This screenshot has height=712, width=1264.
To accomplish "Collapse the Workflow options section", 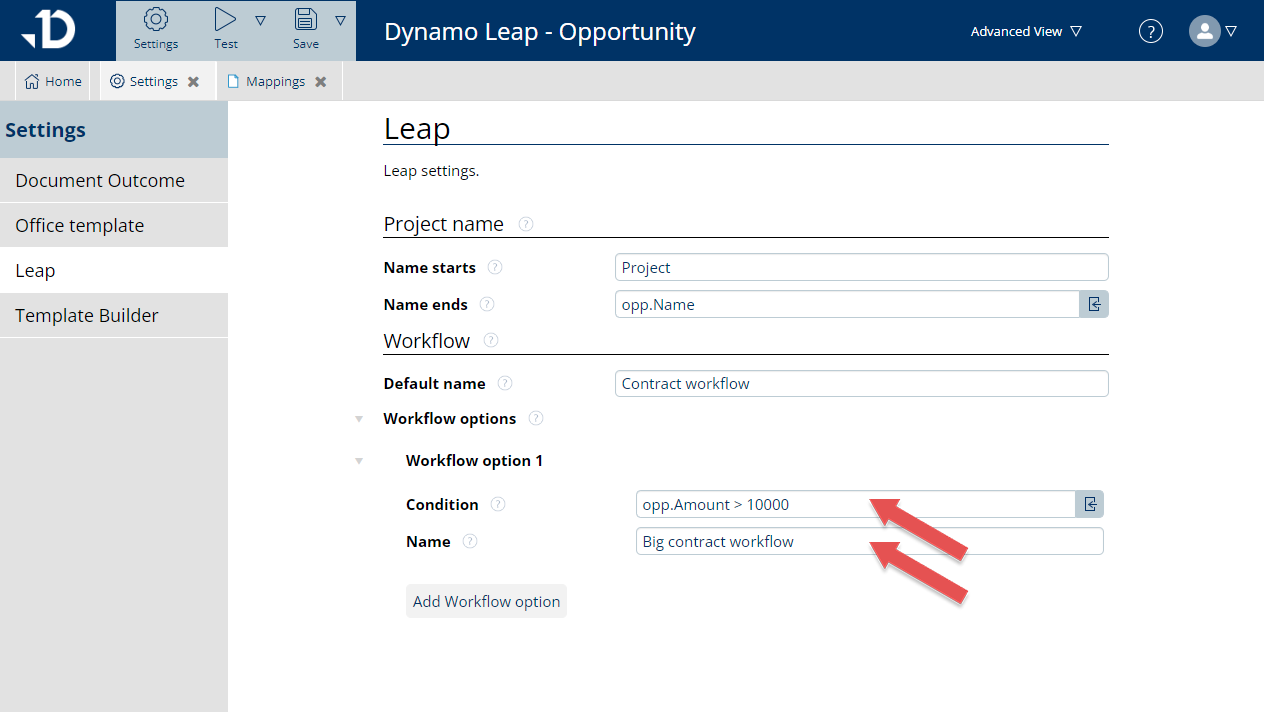I will click(359, 419).
